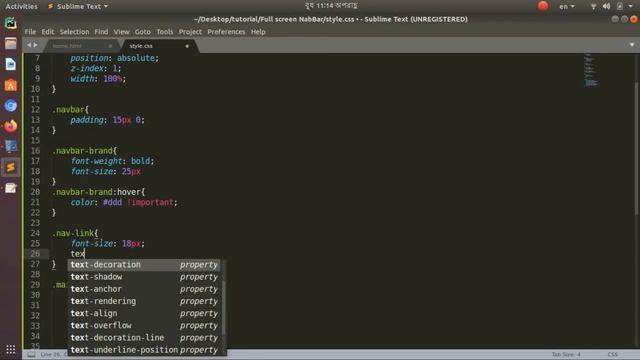Open the screenshot tool dock icon
The height and width of the screenshot is (360, 640).
(x=11, y=147)
